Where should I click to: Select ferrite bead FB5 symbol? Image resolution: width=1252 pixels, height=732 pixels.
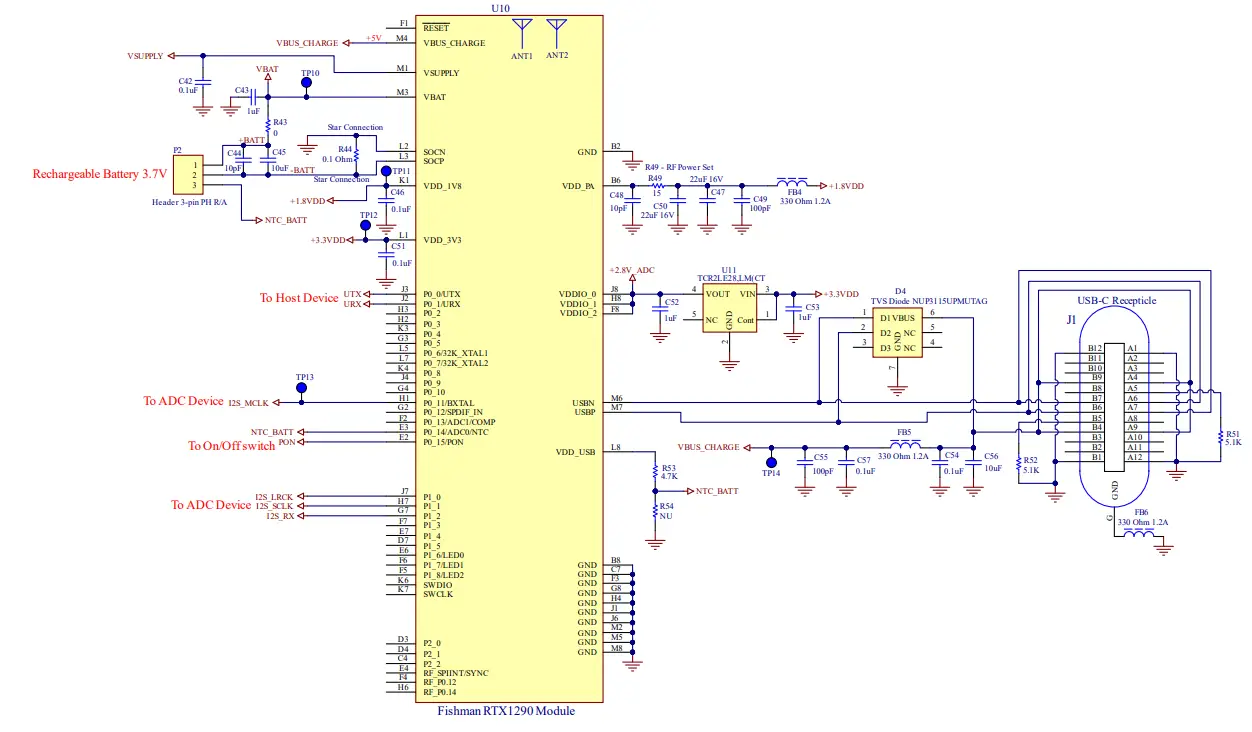(905, 444)
